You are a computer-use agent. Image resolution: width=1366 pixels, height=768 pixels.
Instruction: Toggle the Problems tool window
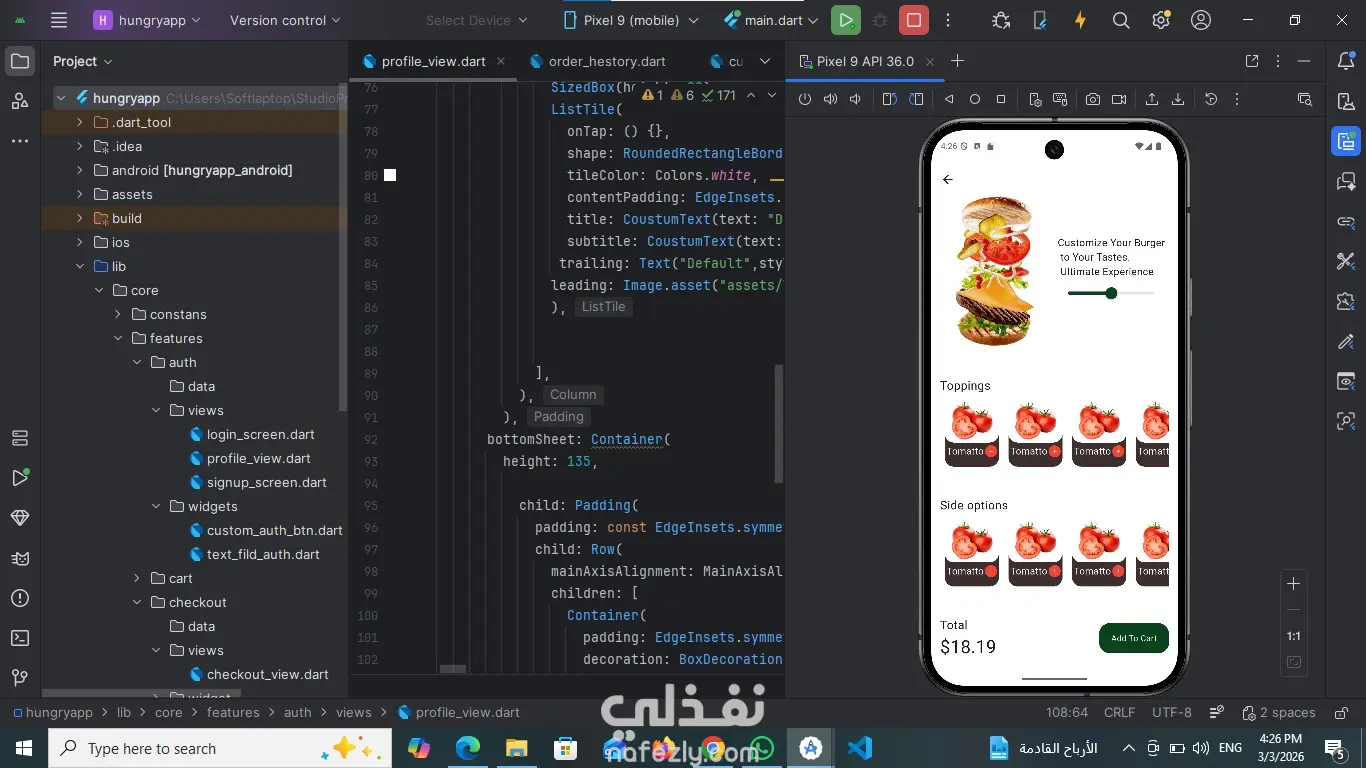tap(20, 598)
